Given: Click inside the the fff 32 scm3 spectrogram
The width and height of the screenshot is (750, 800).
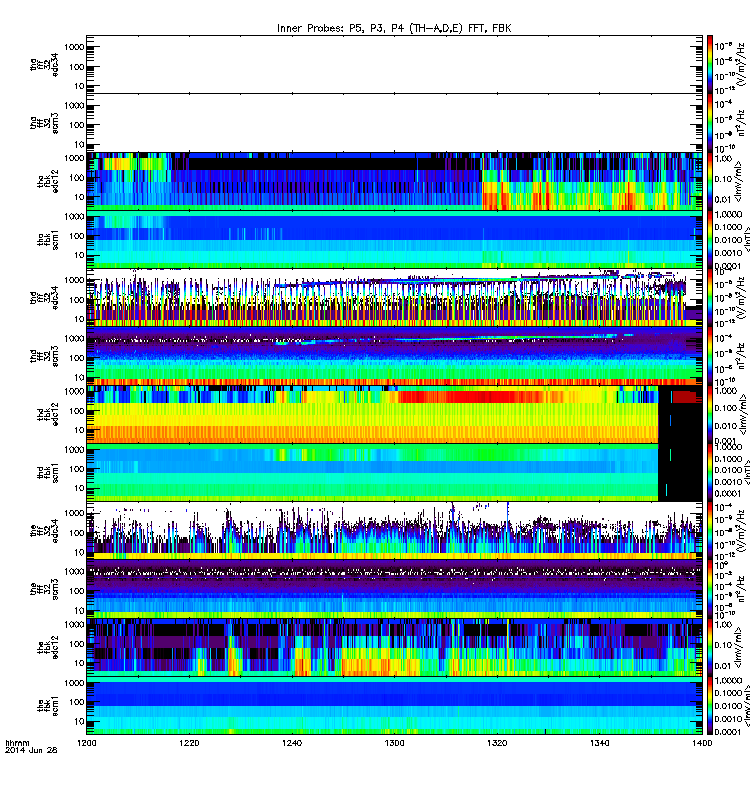Looking at the screenshot, I should pyautogui.click(x=394, y=589).
